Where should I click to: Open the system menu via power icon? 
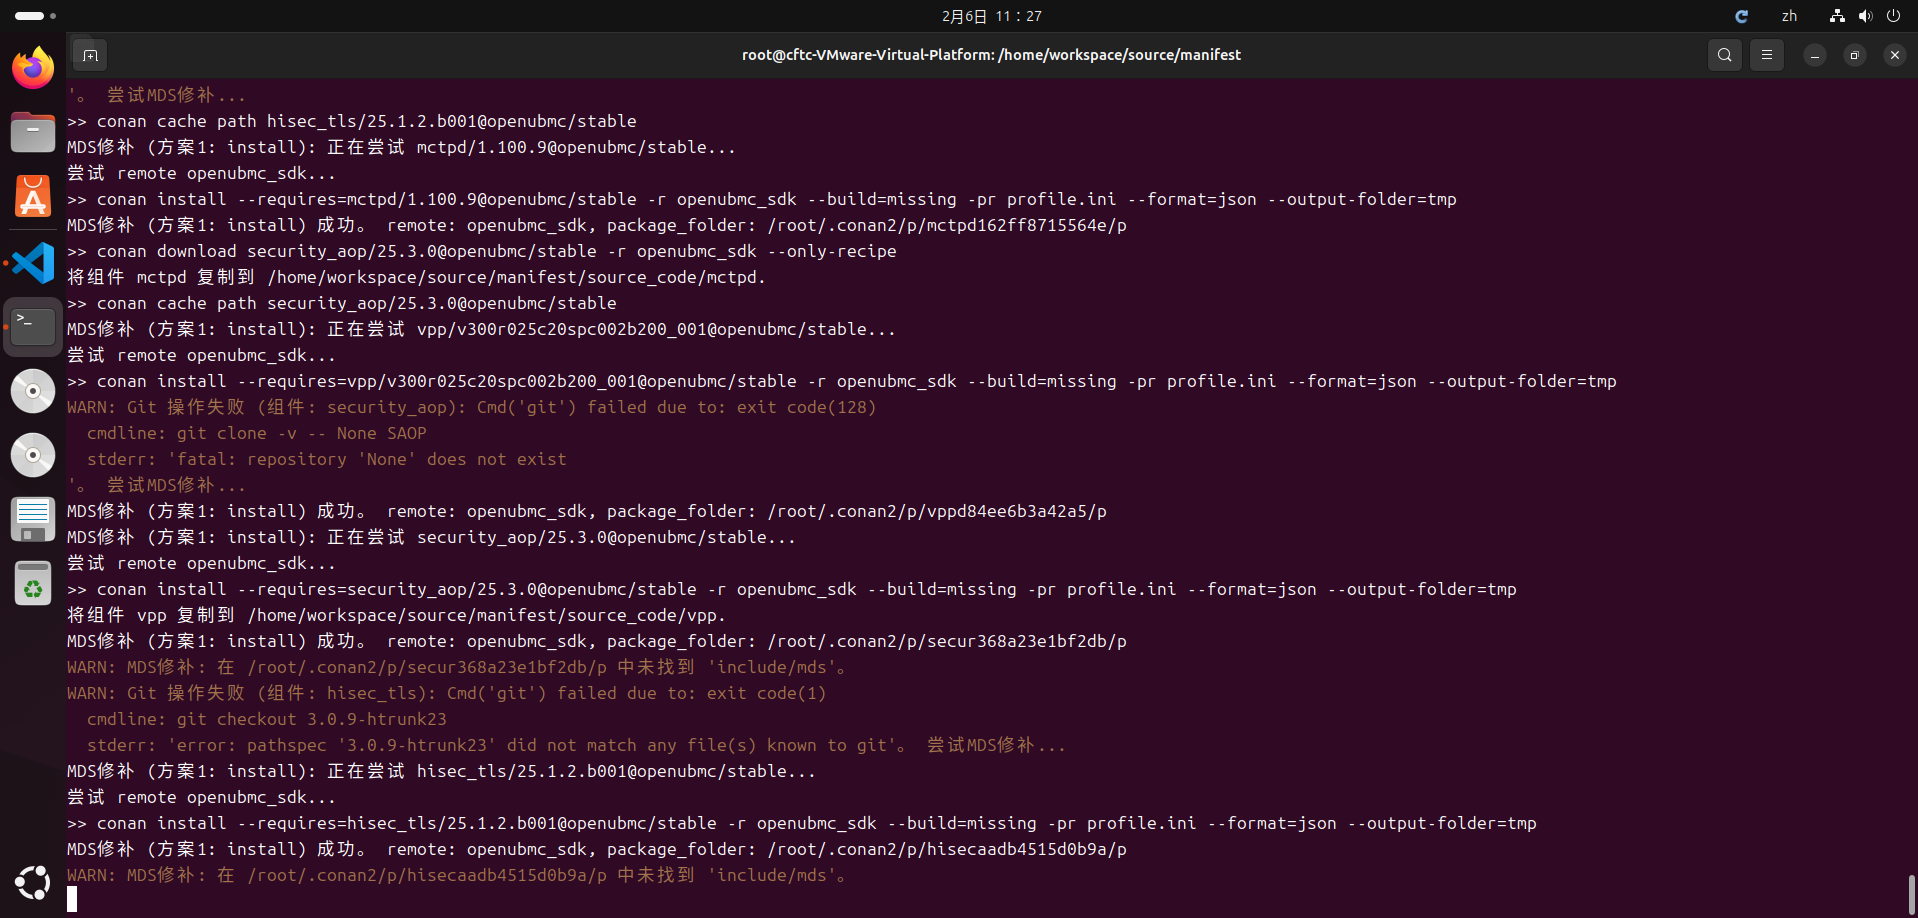1893,16
